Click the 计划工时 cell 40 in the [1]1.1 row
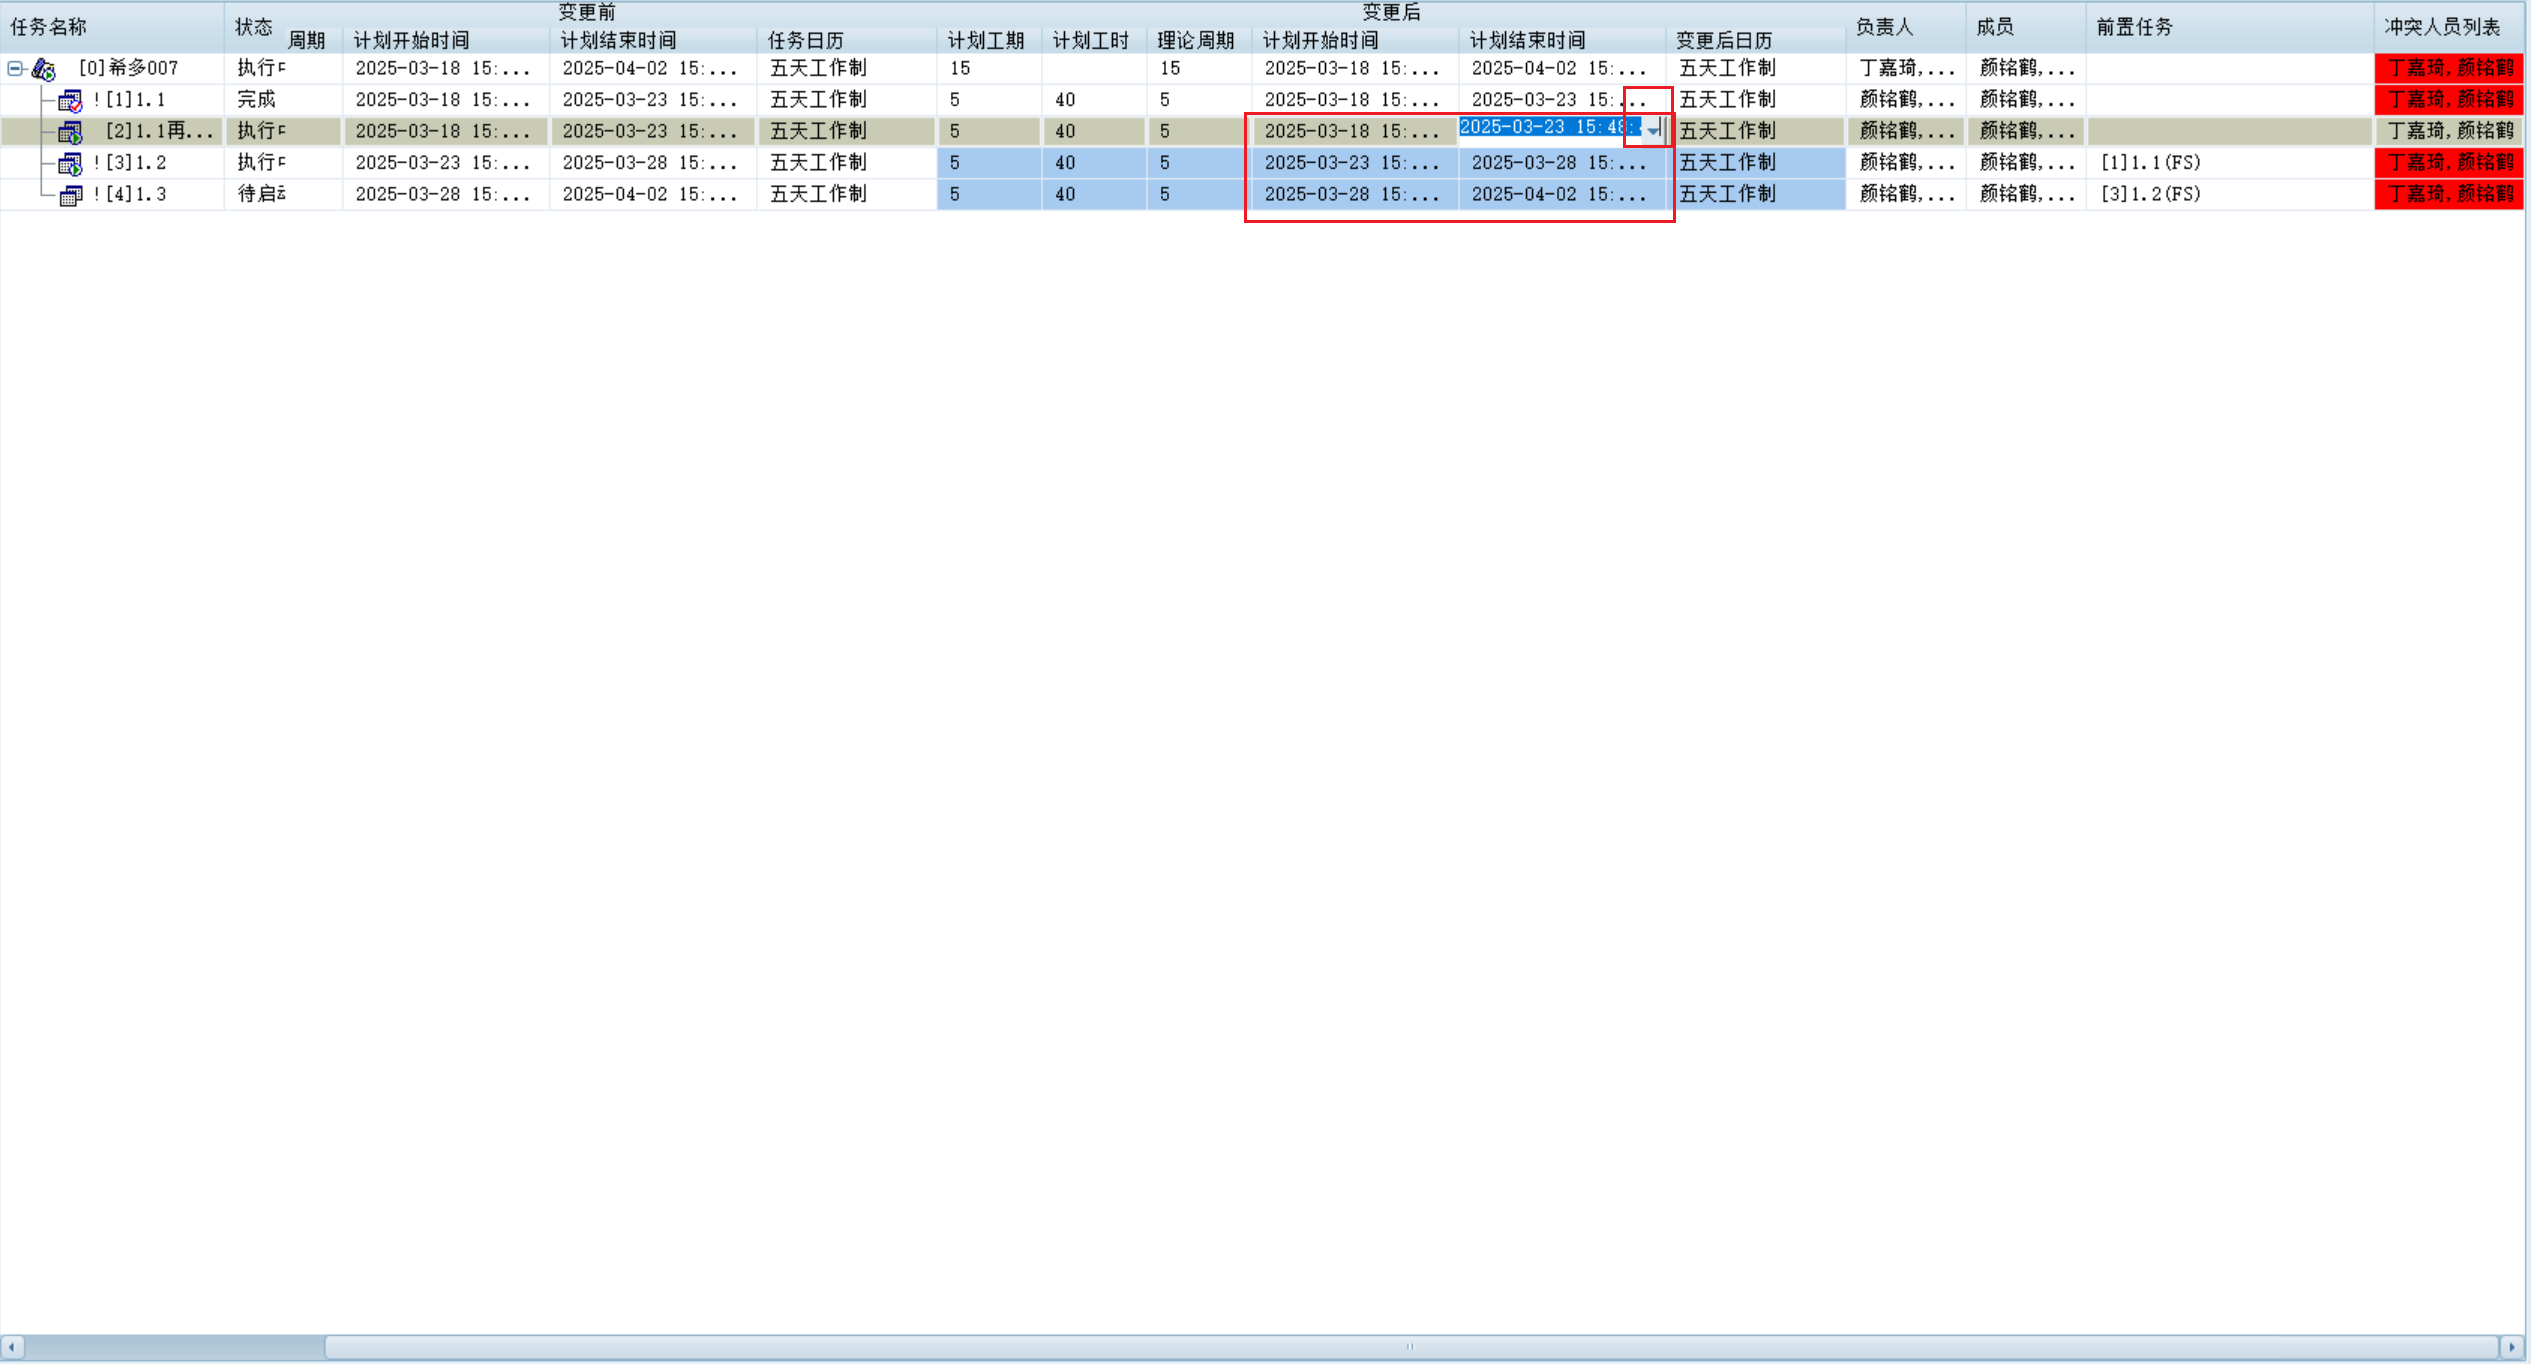This screenshot has width=2531, height=1364. pyautogui.click(x=1094, y=100)
